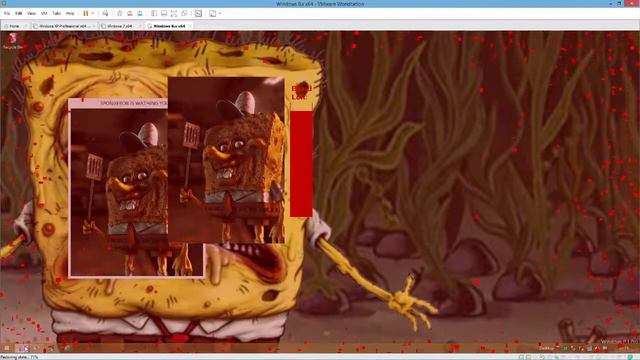Switch to the Windows XP Professional x64 tab
Viewport: 640px width, 360px height.
click(63, 26)
